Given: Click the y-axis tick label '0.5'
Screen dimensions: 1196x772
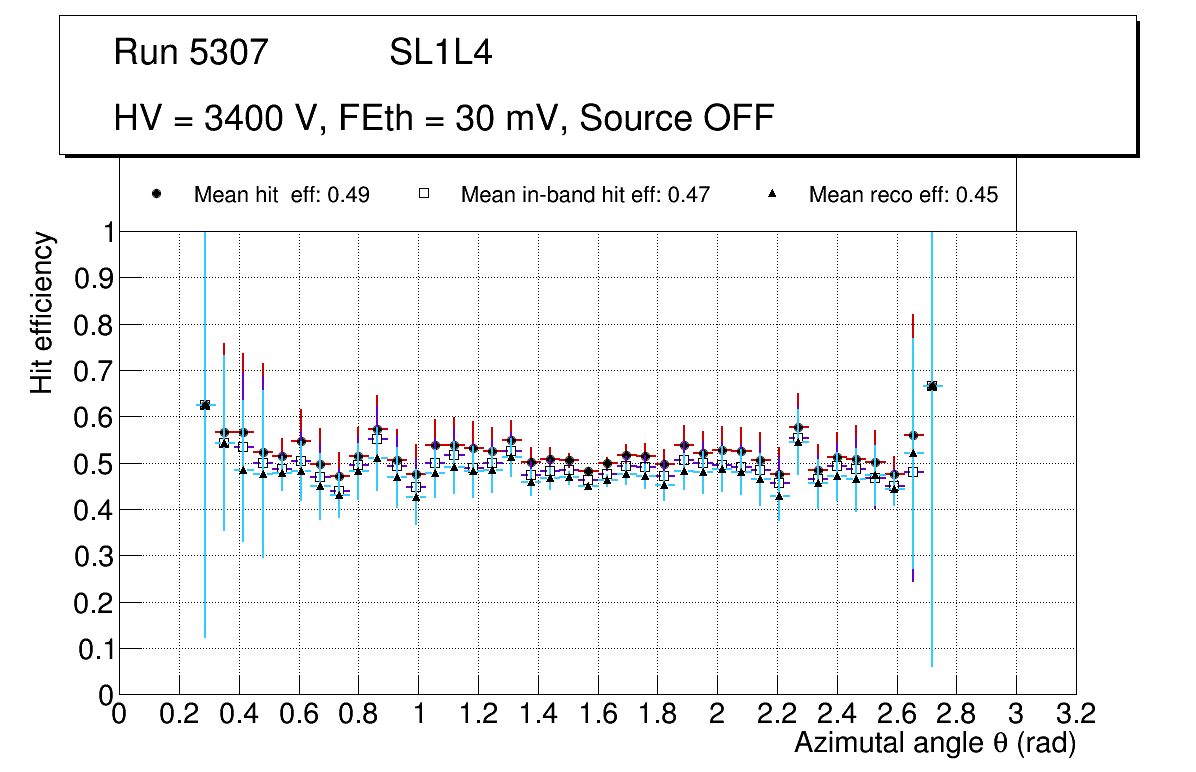Looking at the screenshot, I should (x=91, y=463).
